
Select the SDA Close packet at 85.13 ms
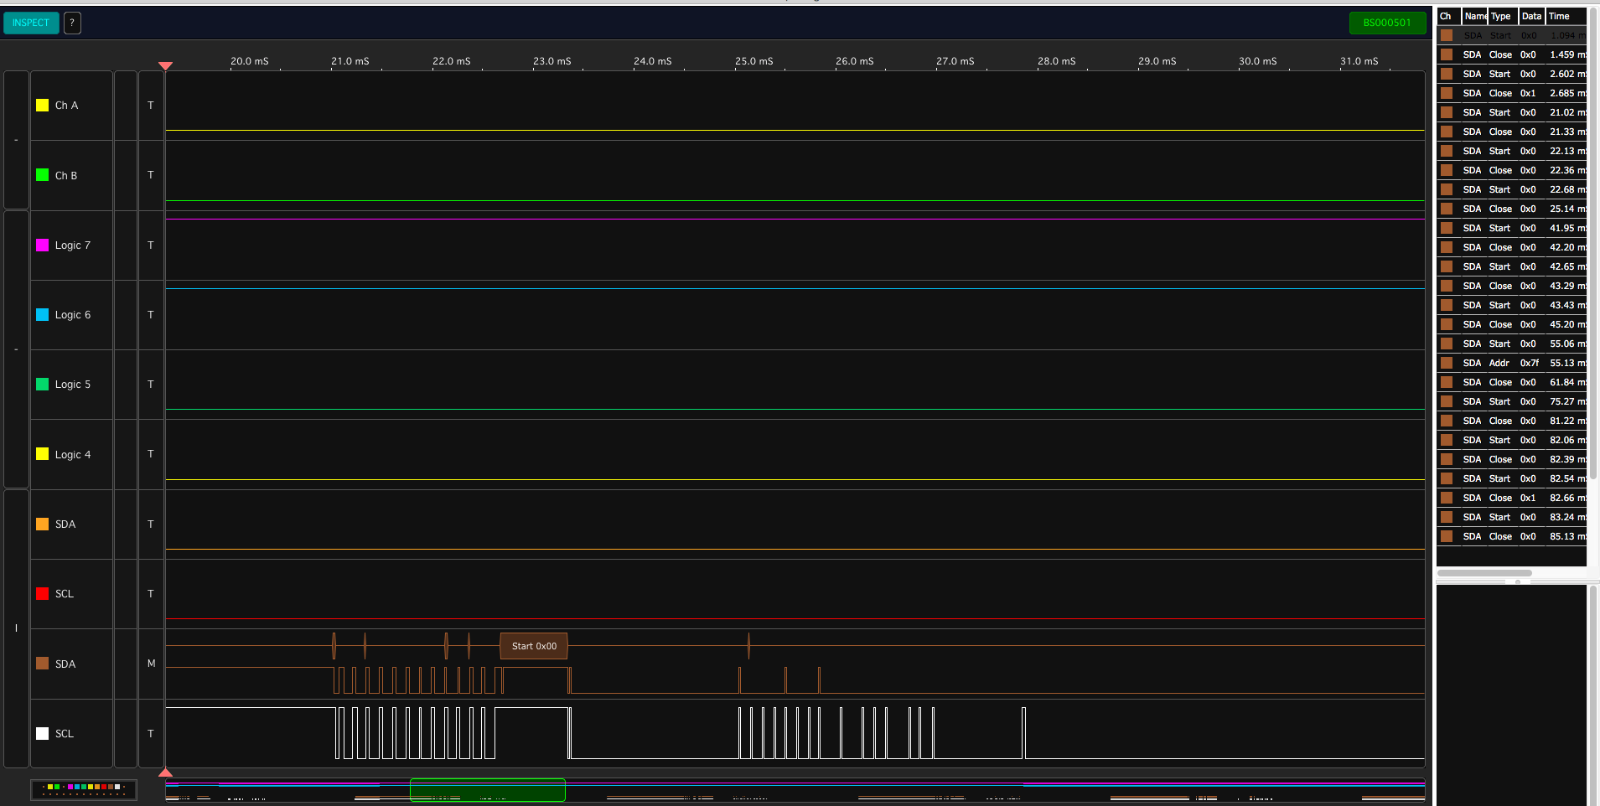click(1512, 537)
